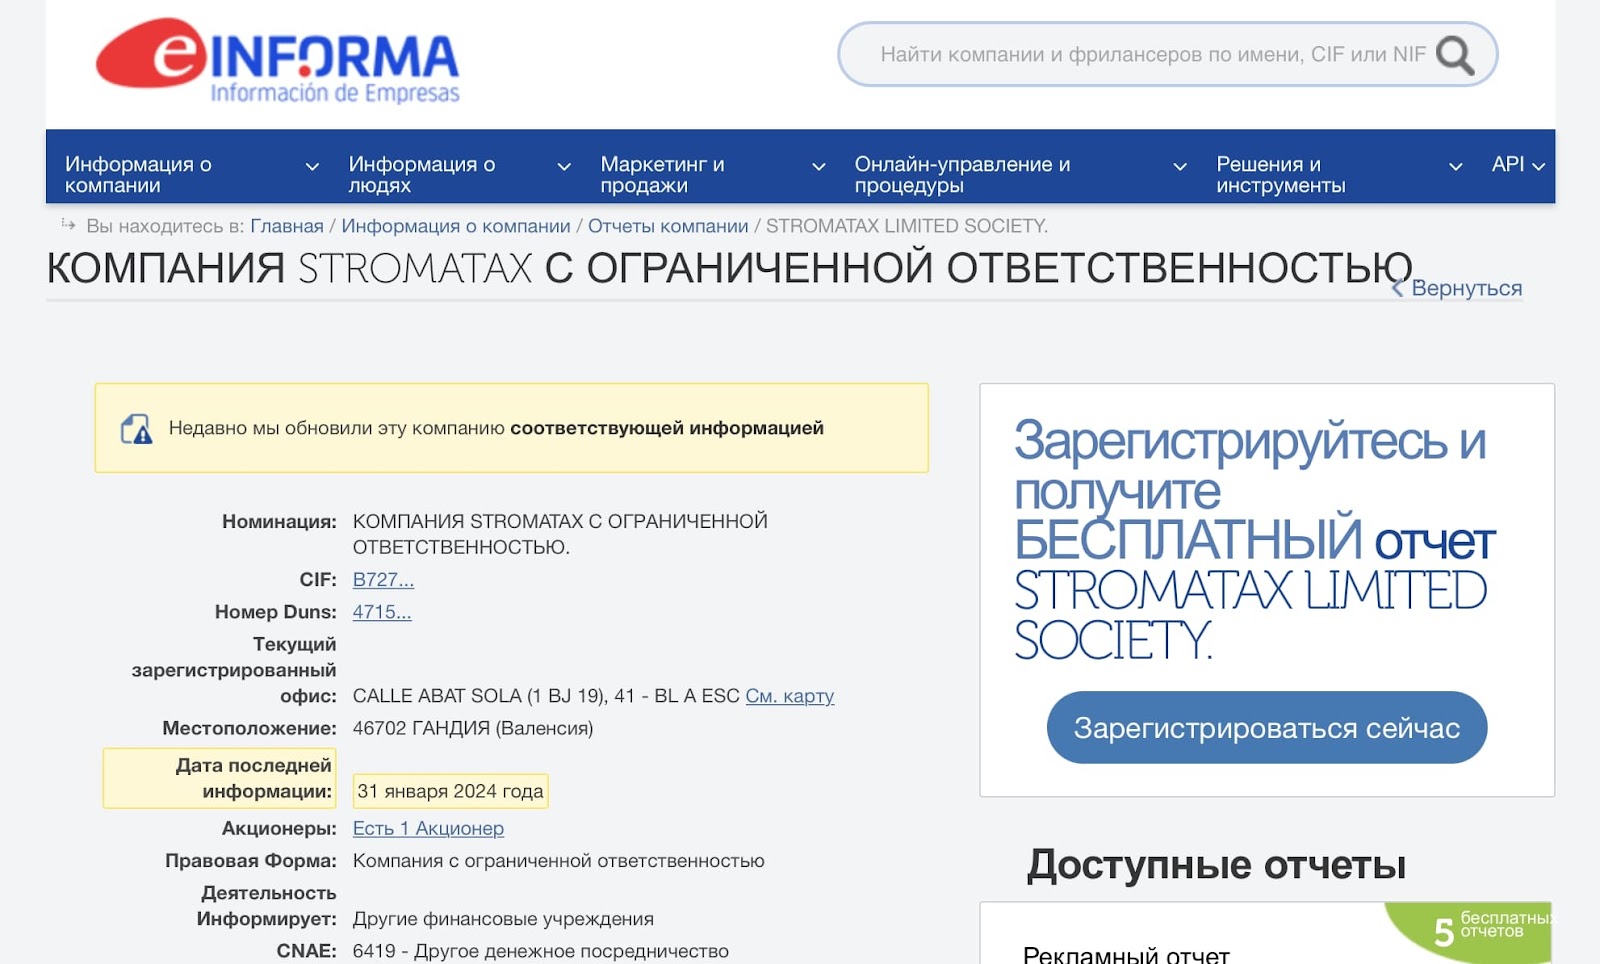Click CNAE '6419 - Другое денежное посредничество'

pos(541,951)
